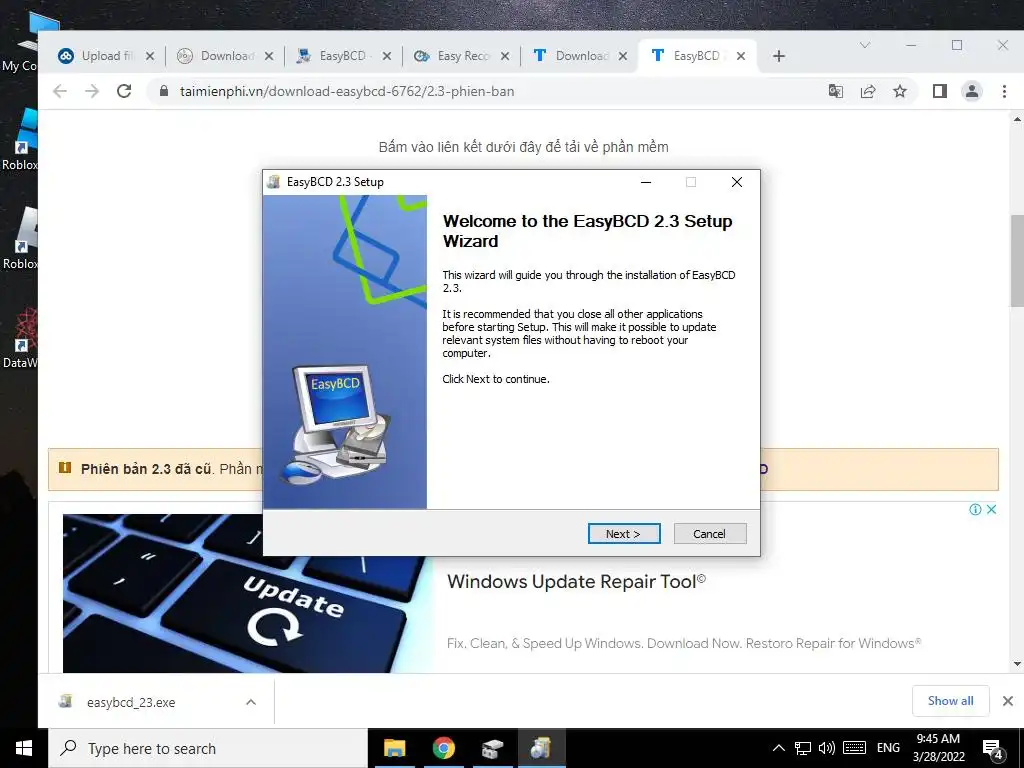Click the address bar URL
The width and height of the screenshot is (1024, 768).
(x=347, y=91)
